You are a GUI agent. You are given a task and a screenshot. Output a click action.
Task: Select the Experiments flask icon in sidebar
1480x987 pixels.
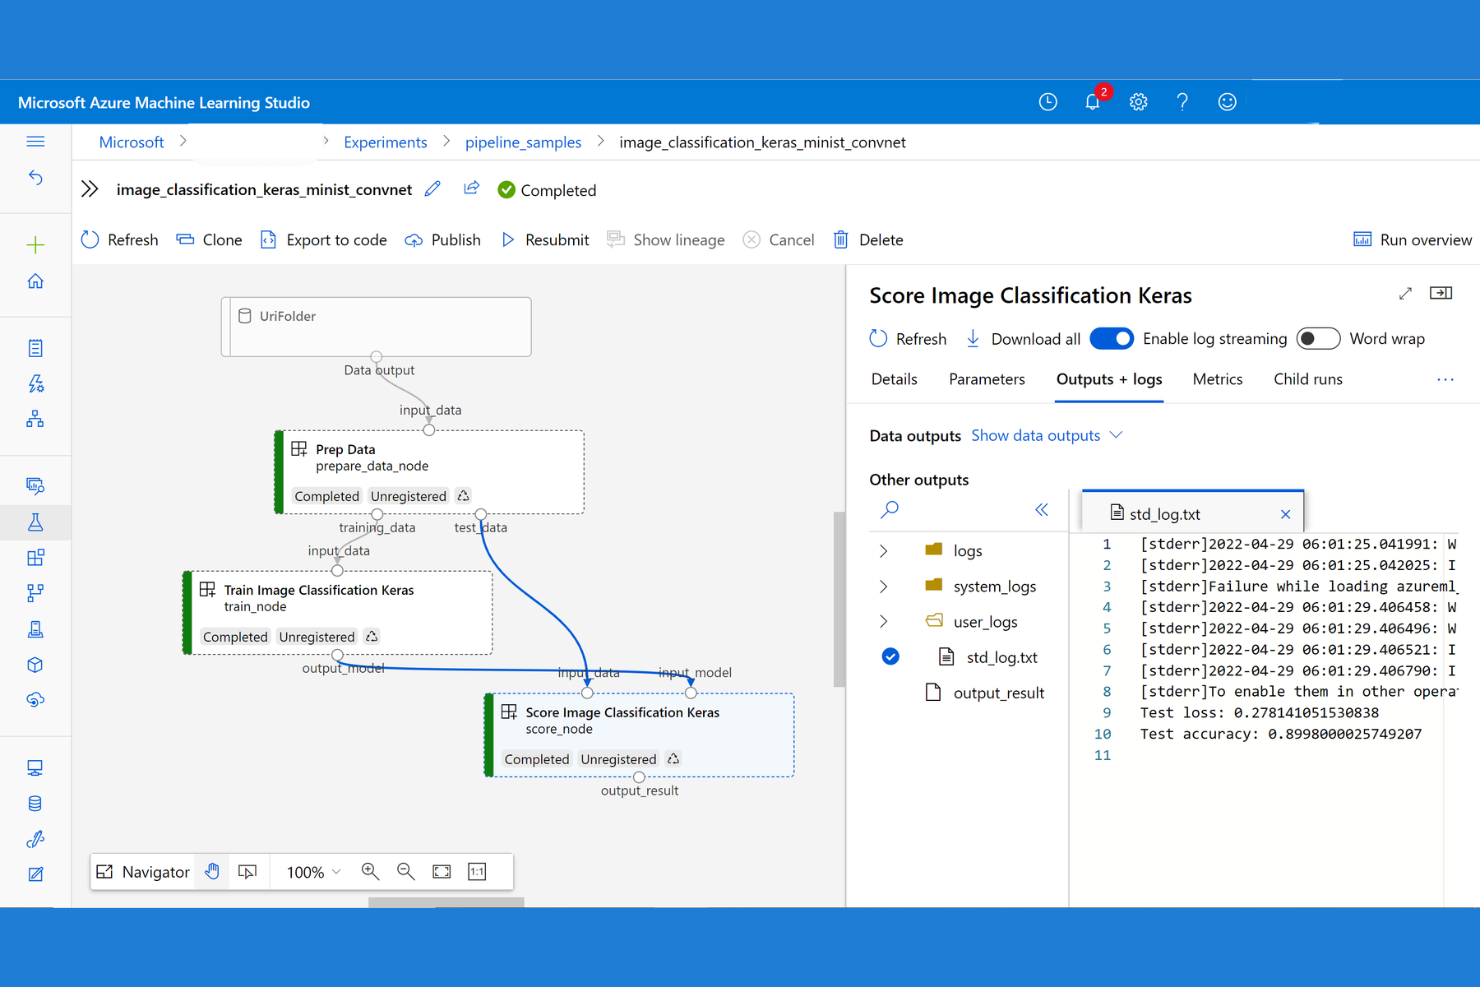point(35,522)
